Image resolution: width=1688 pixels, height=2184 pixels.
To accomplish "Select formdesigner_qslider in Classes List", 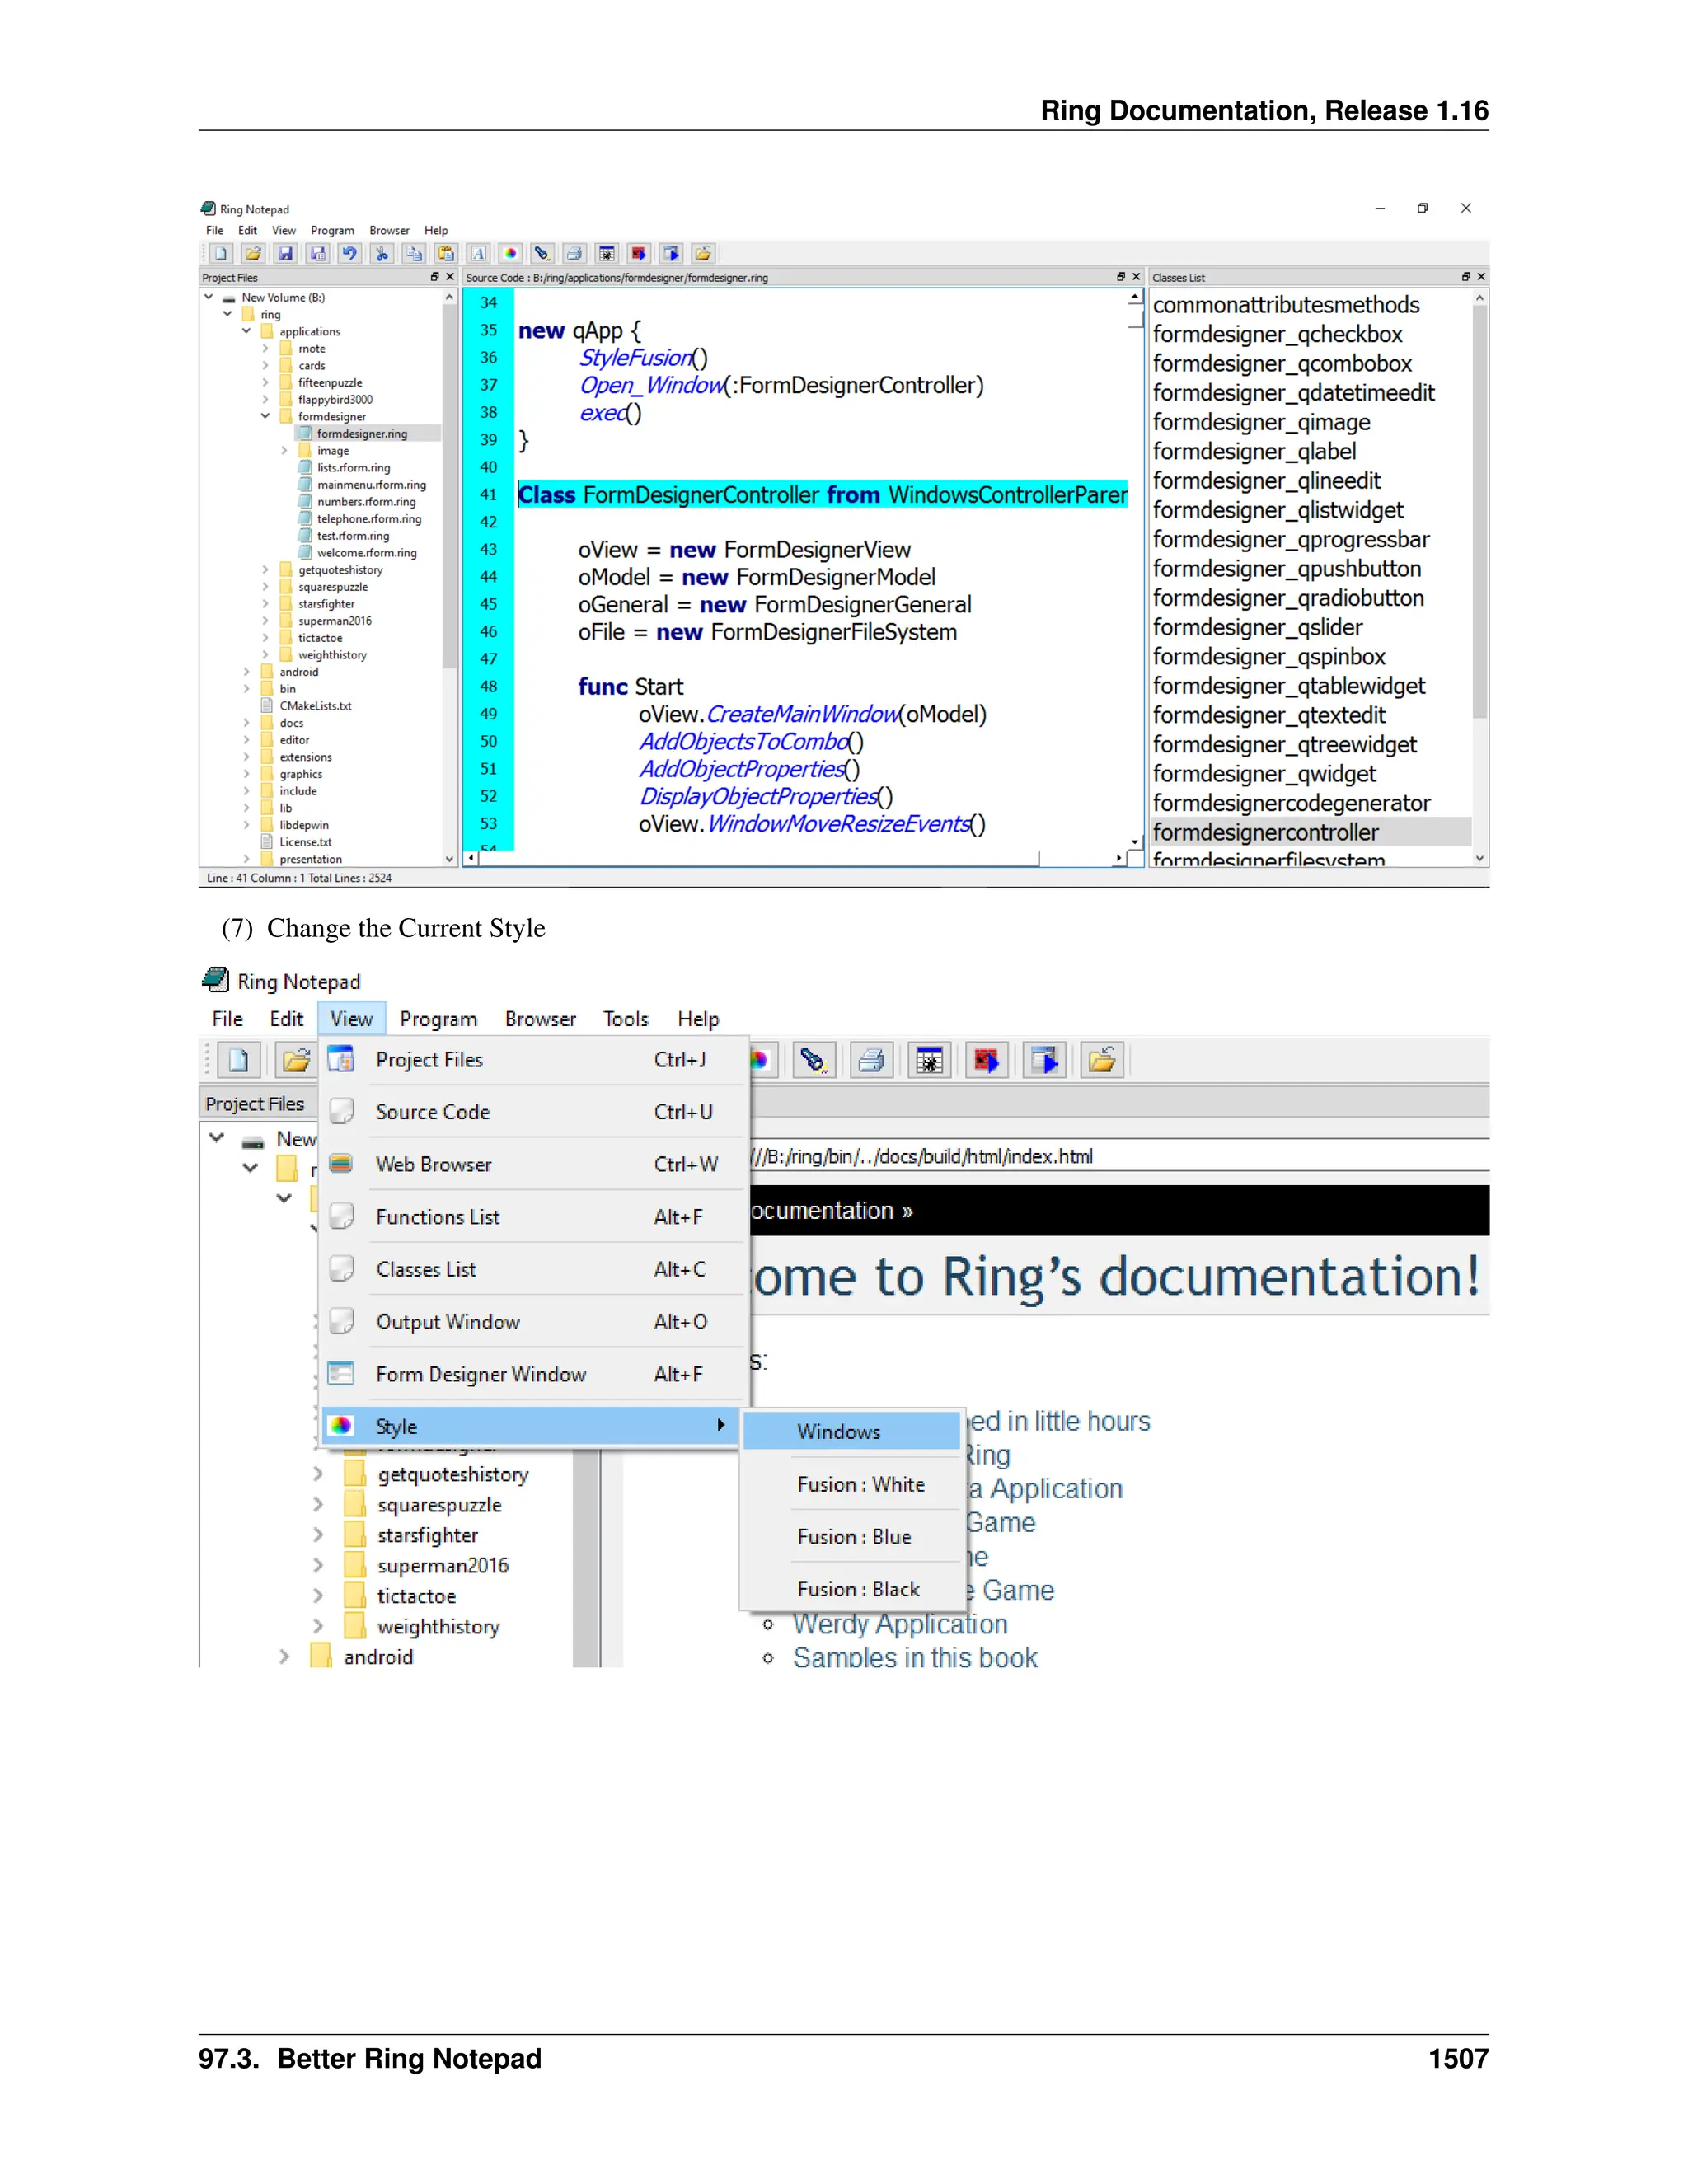I will [x=1257, y=628].
